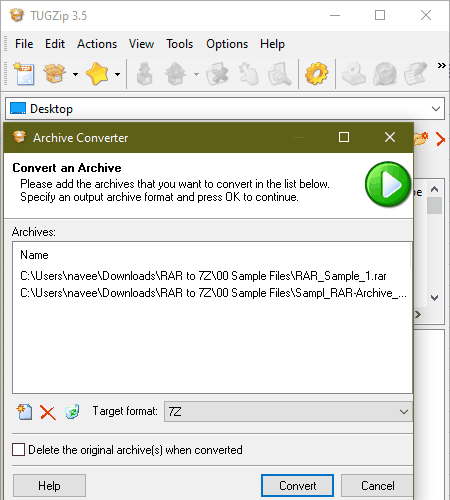Click the Archive Converter title bar icon
The width and height of the screenshot is (450, 500).
tap(19, 137)
